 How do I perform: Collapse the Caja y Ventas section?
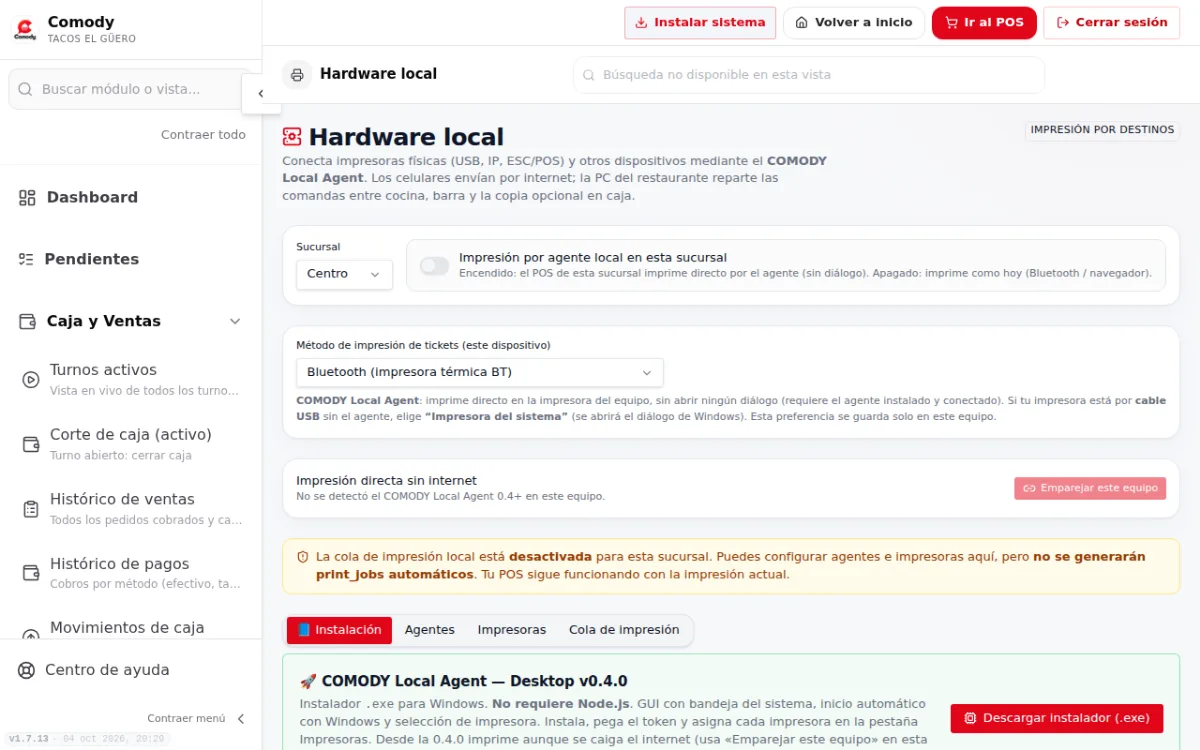point(235,321)
